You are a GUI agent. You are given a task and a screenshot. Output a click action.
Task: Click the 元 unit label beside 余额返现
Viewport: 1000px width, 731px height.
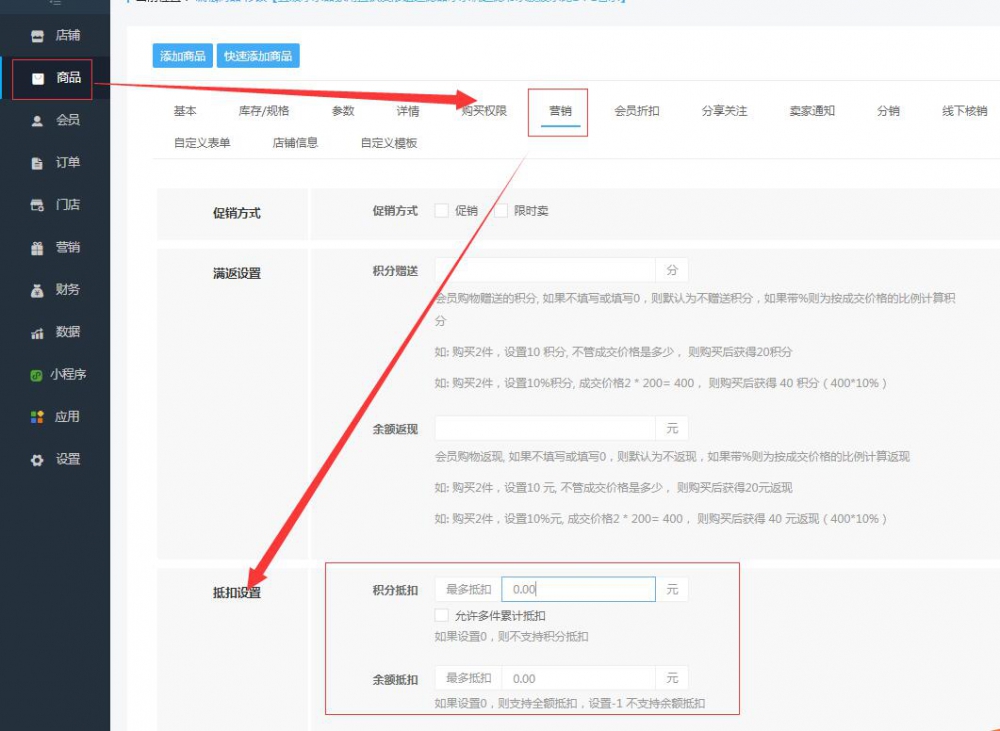click(672, 429)
